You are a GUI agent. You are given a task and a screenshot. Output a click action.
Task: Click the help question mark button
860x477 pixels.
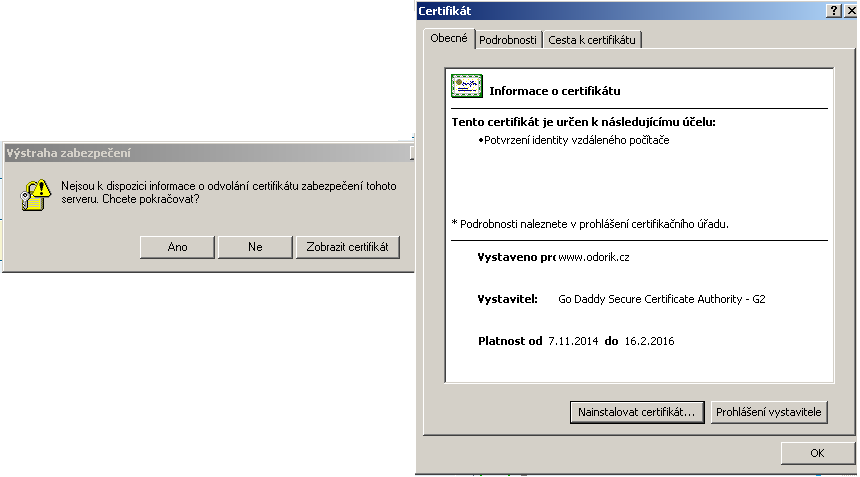click(x=833, y=10)
